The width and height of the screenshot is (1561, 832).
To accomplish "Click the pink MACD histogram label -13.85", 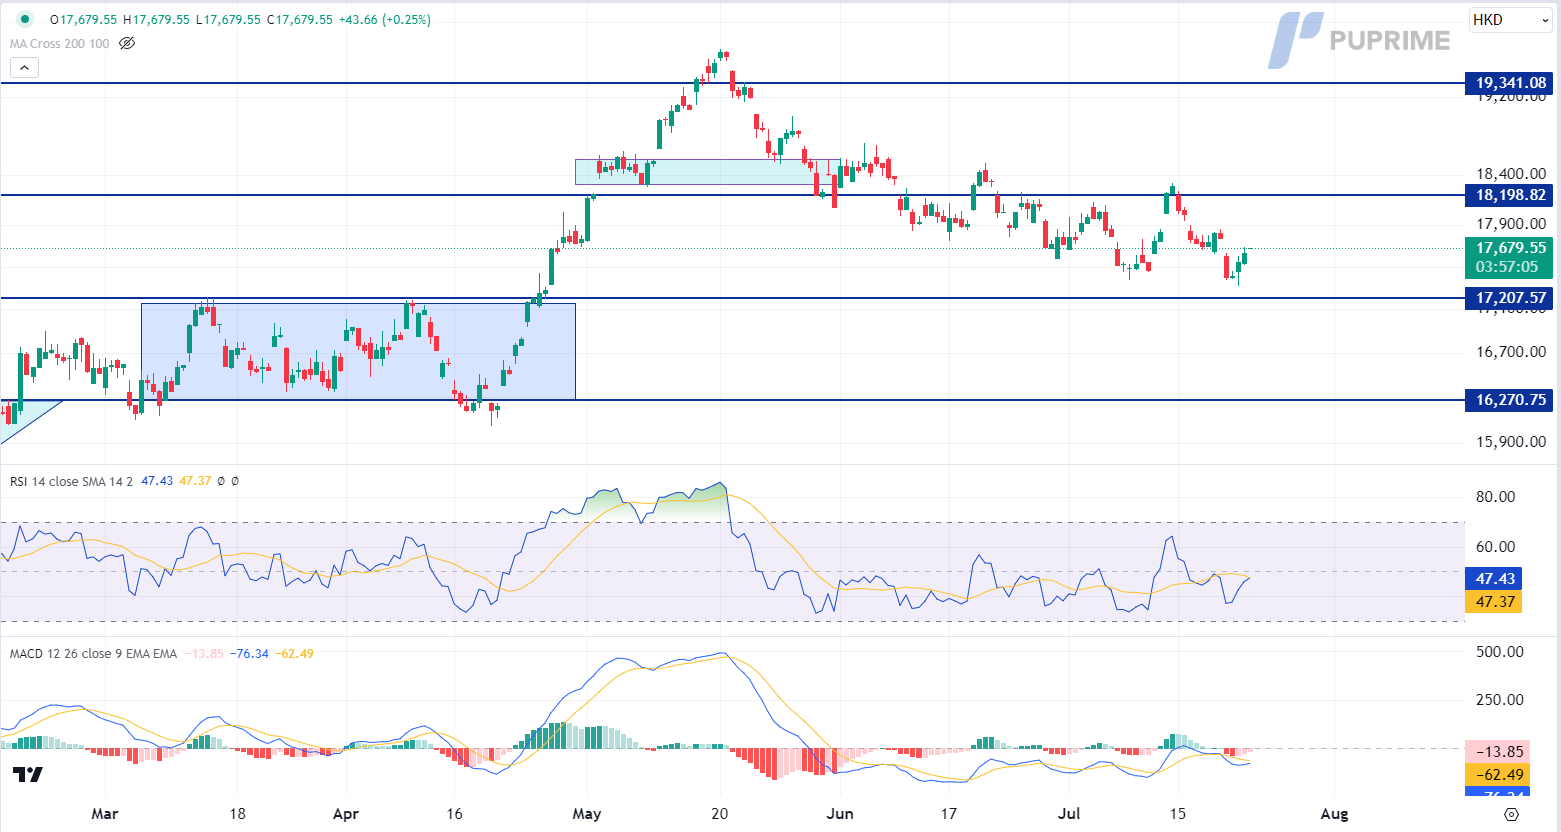I will (x=1499, y=752).
